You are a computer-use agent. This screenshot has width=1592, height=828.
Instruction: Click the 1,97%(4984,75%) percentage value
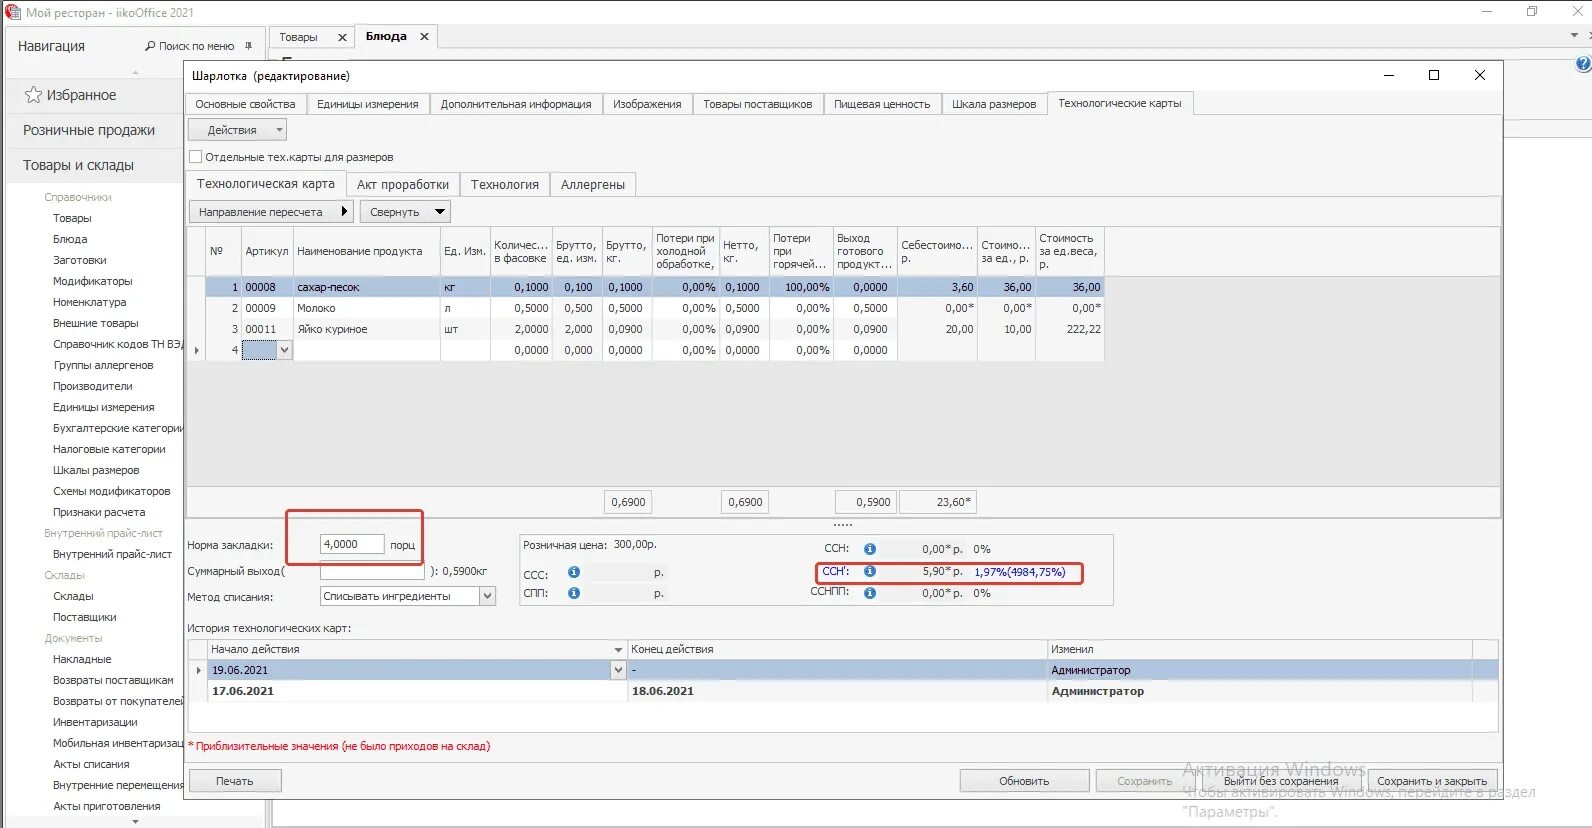1020,572
